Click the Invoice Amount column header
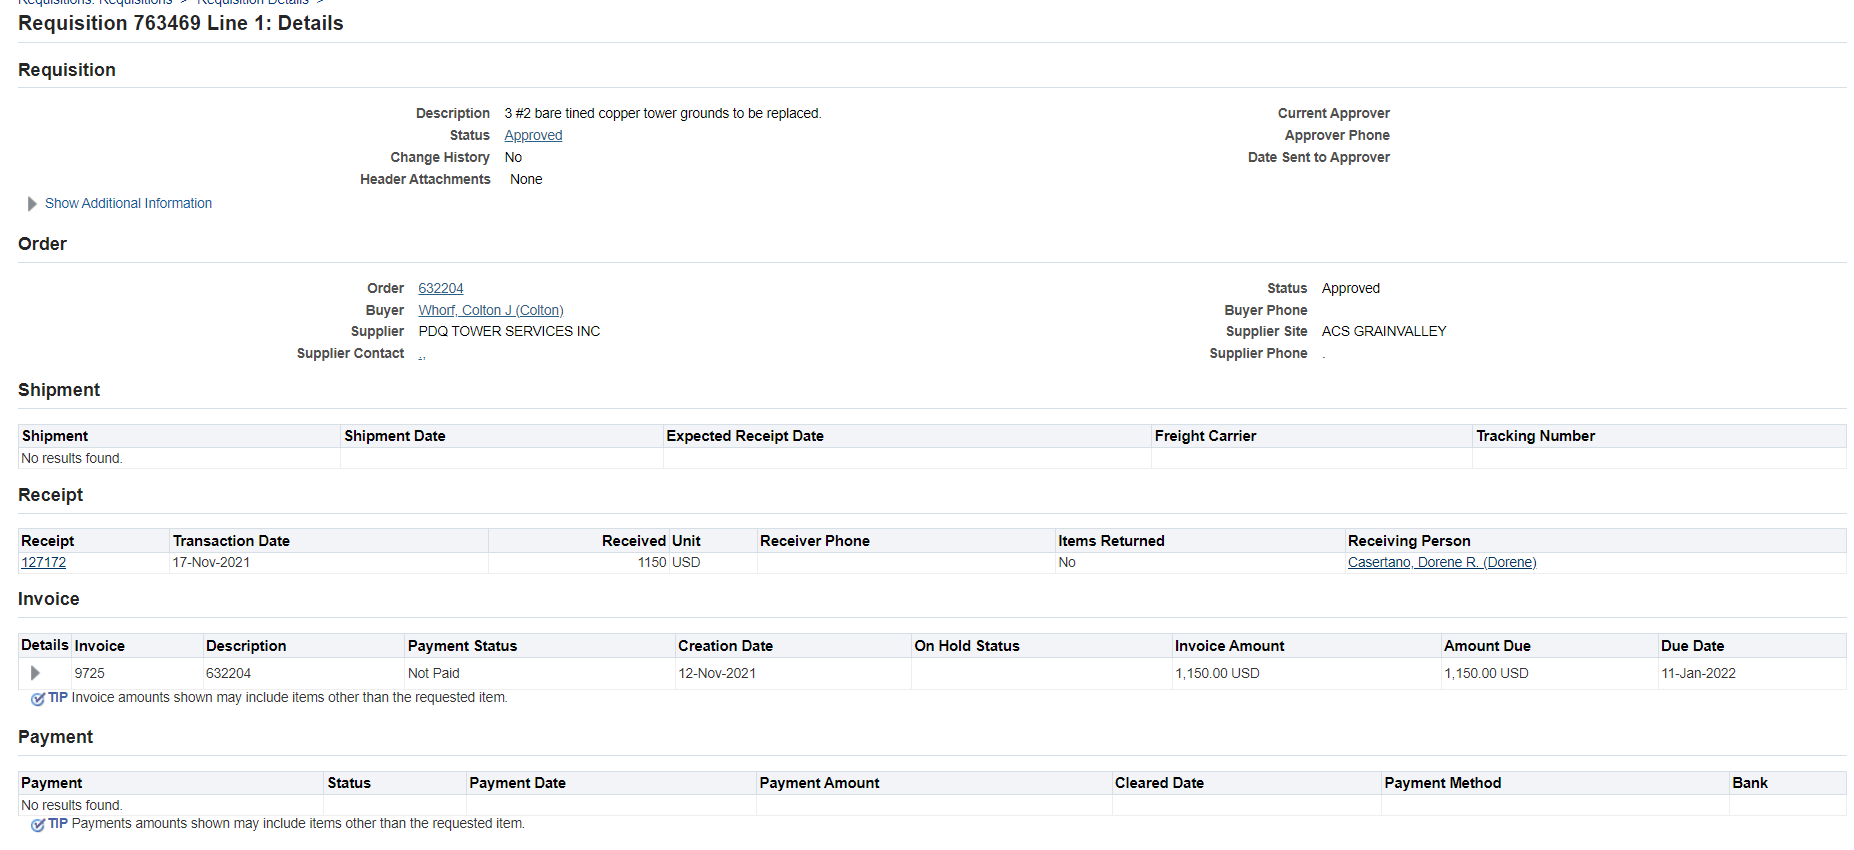The image size is (1854, 850). point(1229,646)
